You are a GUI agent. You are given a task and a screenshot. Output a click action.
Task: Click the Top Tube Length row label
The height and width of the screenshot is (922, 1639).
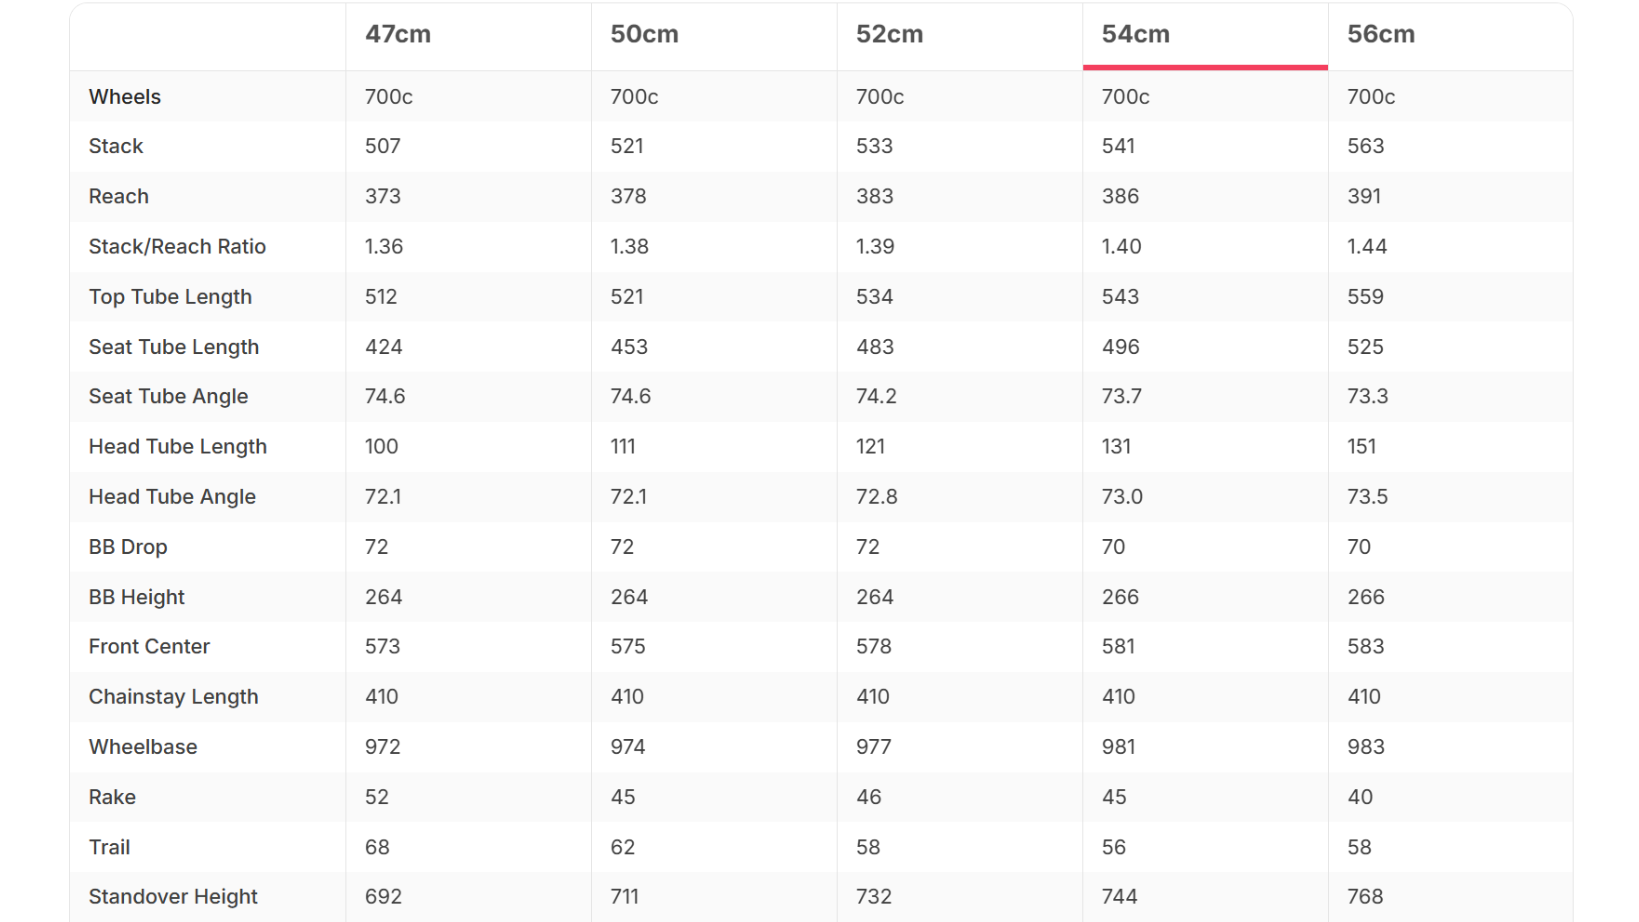point(170,297)
